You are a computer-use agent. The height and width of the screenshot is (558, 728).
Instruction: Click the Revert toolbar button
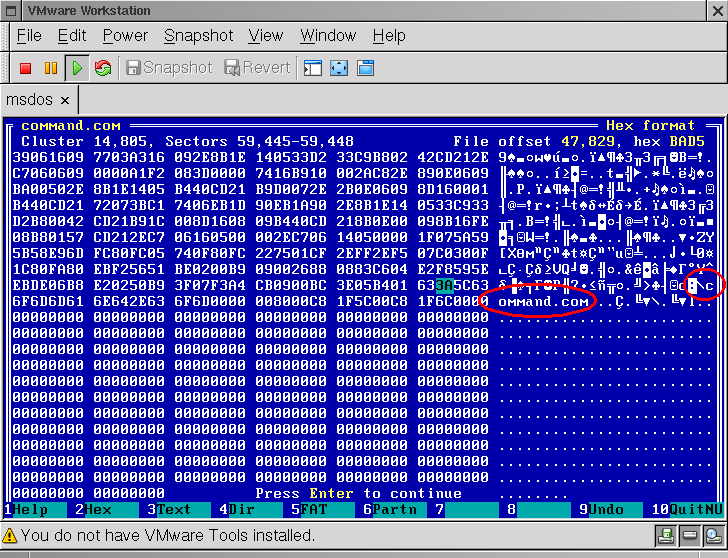click(258, 68)
